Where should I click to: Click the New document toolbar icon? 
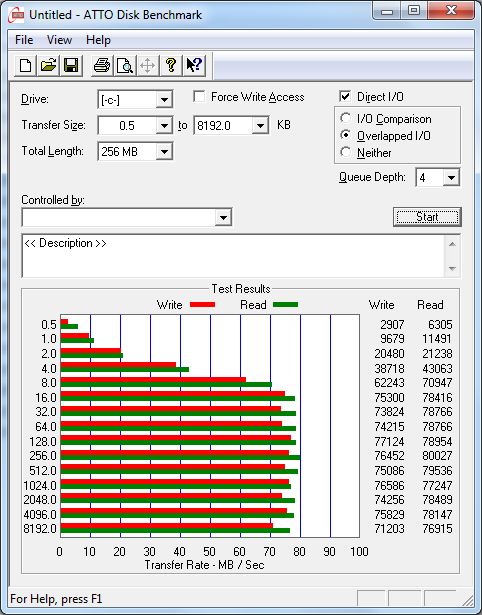25,65
